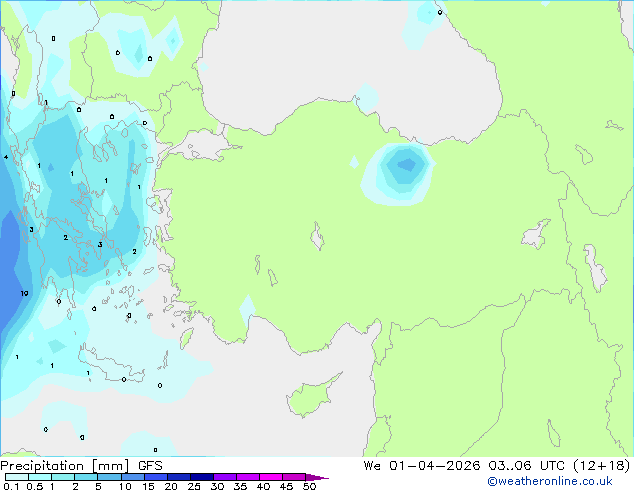Image resolution: width=634 pixels, height=490 pixels.
Task: Click the "We 01-04-2026" date text
Action: click(422, 466)
